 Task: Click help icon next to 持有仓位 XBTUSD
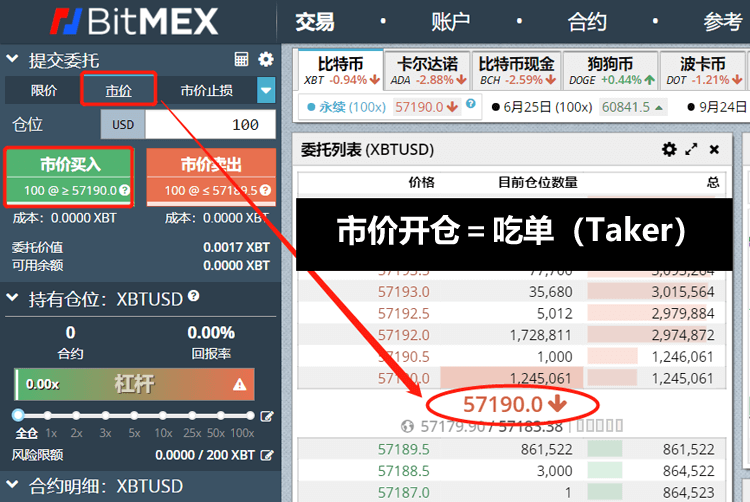(193, 296)
